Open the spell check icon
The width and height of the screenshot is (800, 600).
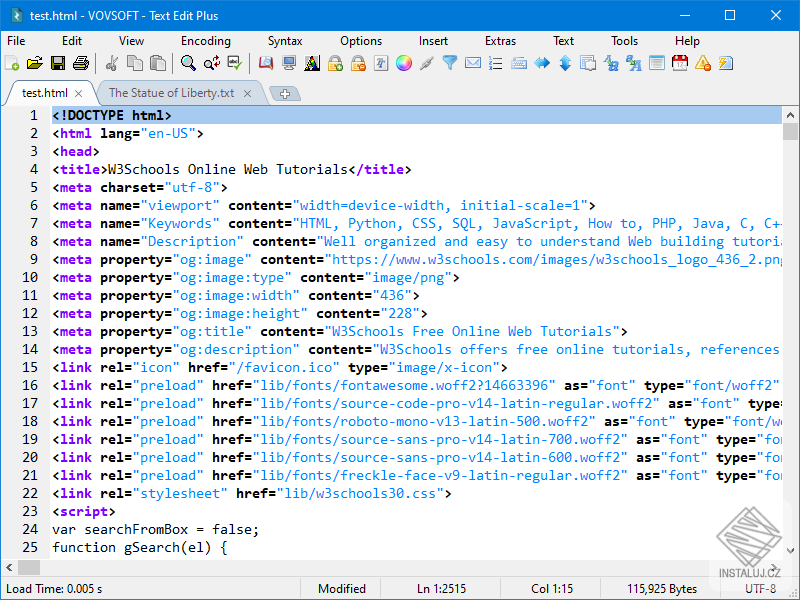click(x=235, y=63)
